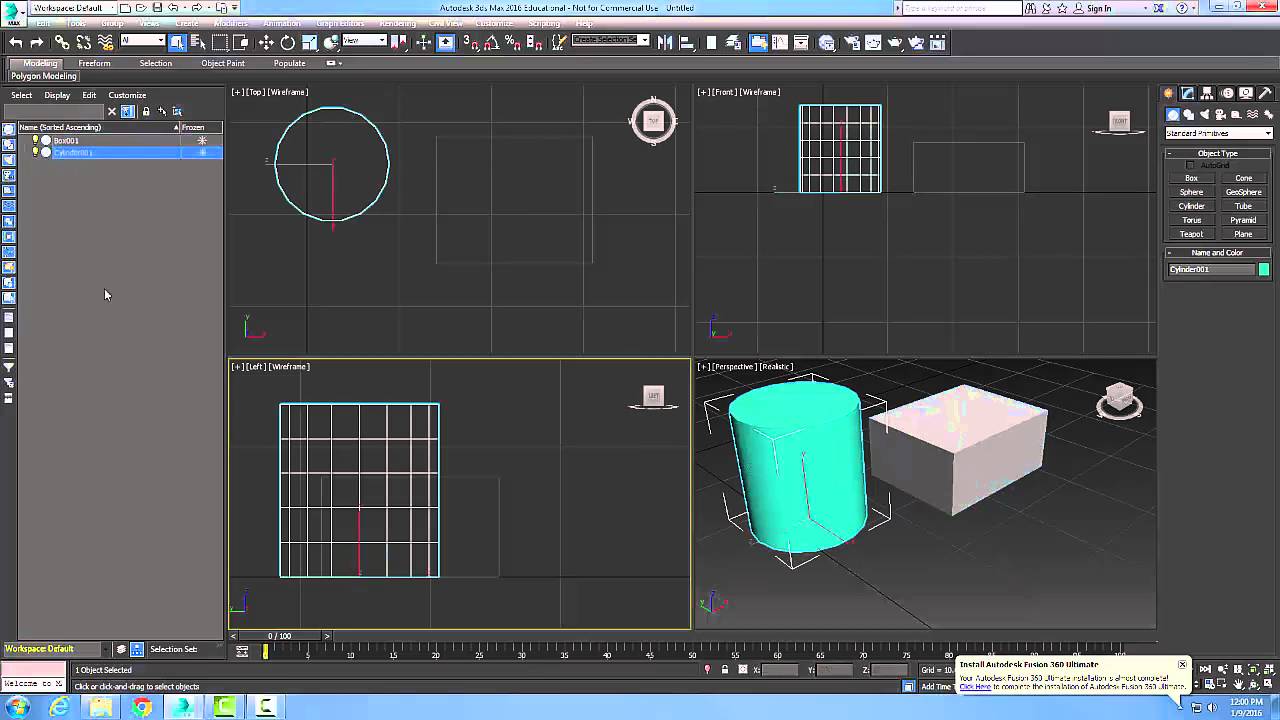
Task: Choose the Rectangular Selection Region tool
Action: click(220, 42)
